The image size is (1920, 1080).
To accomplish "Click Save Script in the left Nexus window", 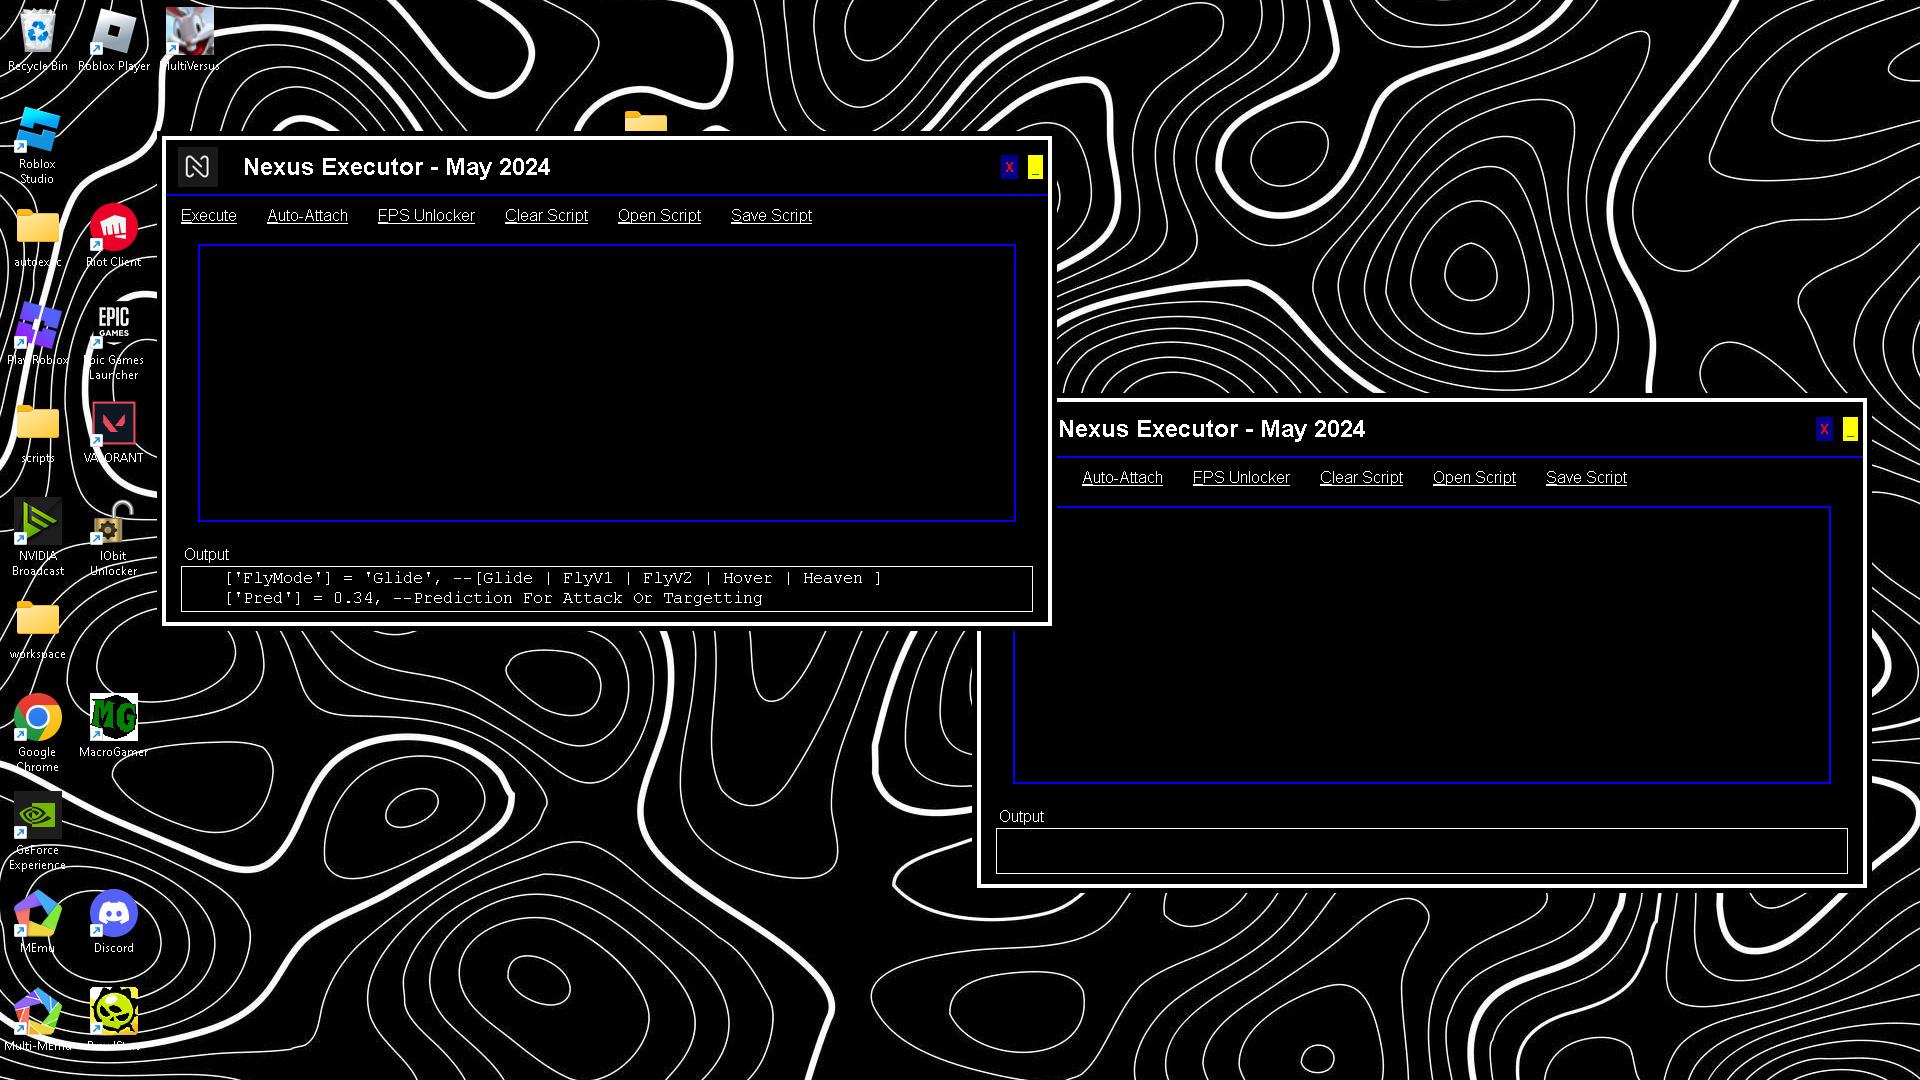I will [771, 216].
